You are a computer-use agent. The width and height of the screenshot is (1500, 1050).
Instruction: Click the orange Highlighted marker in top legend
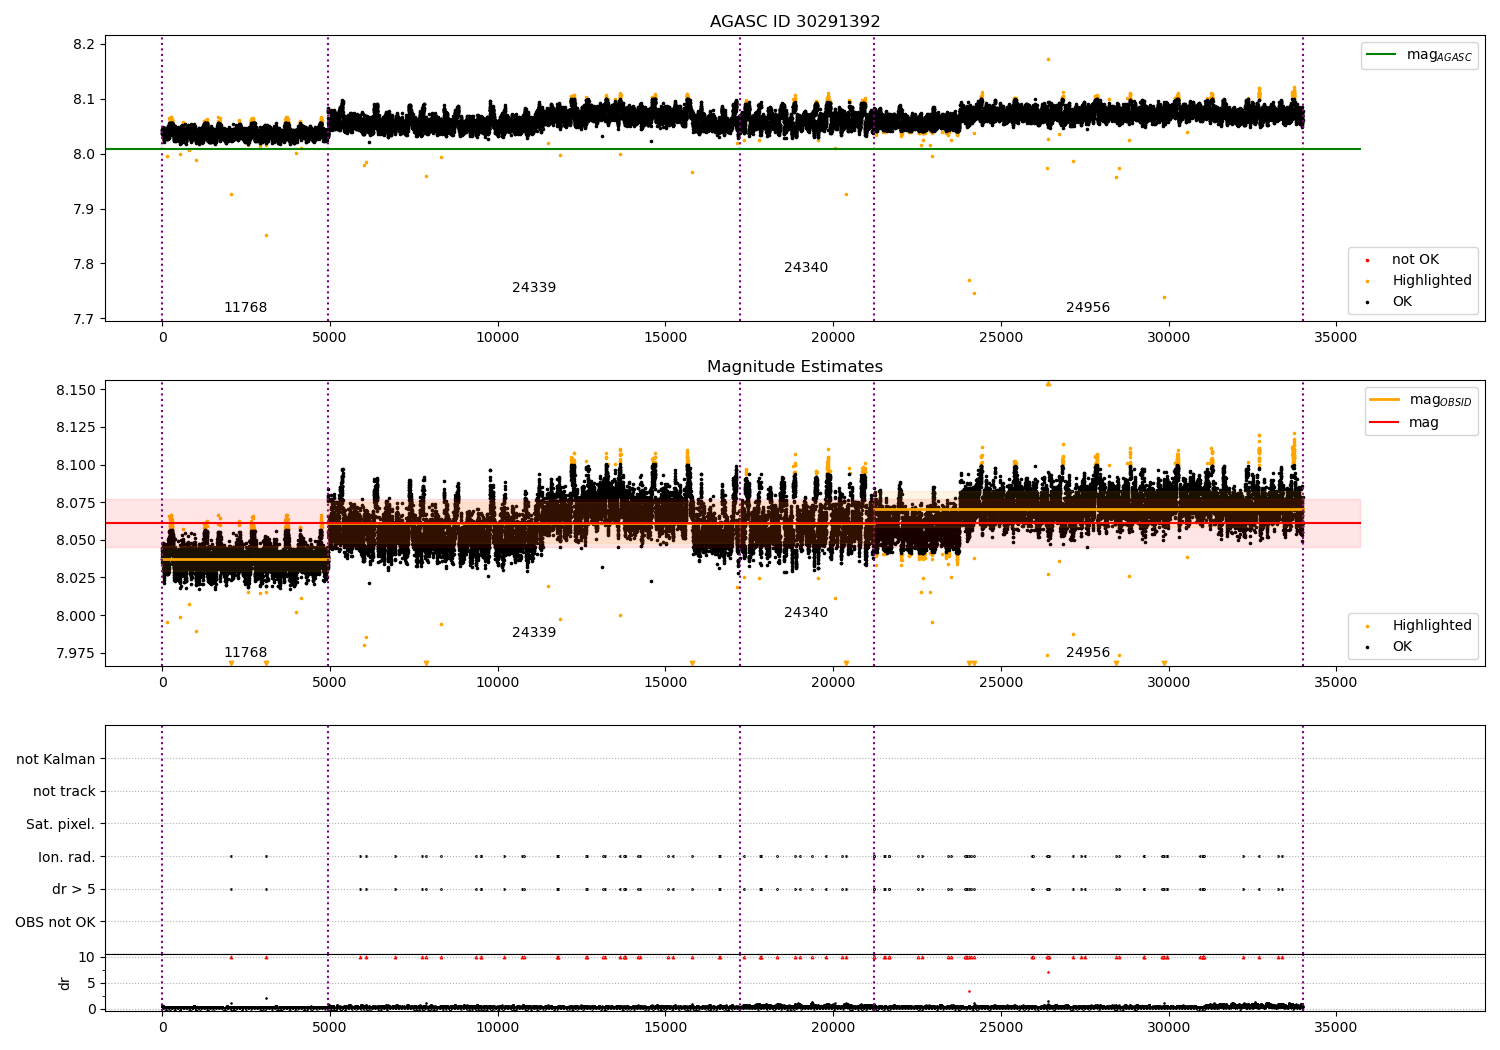(x=1367, y=281)
